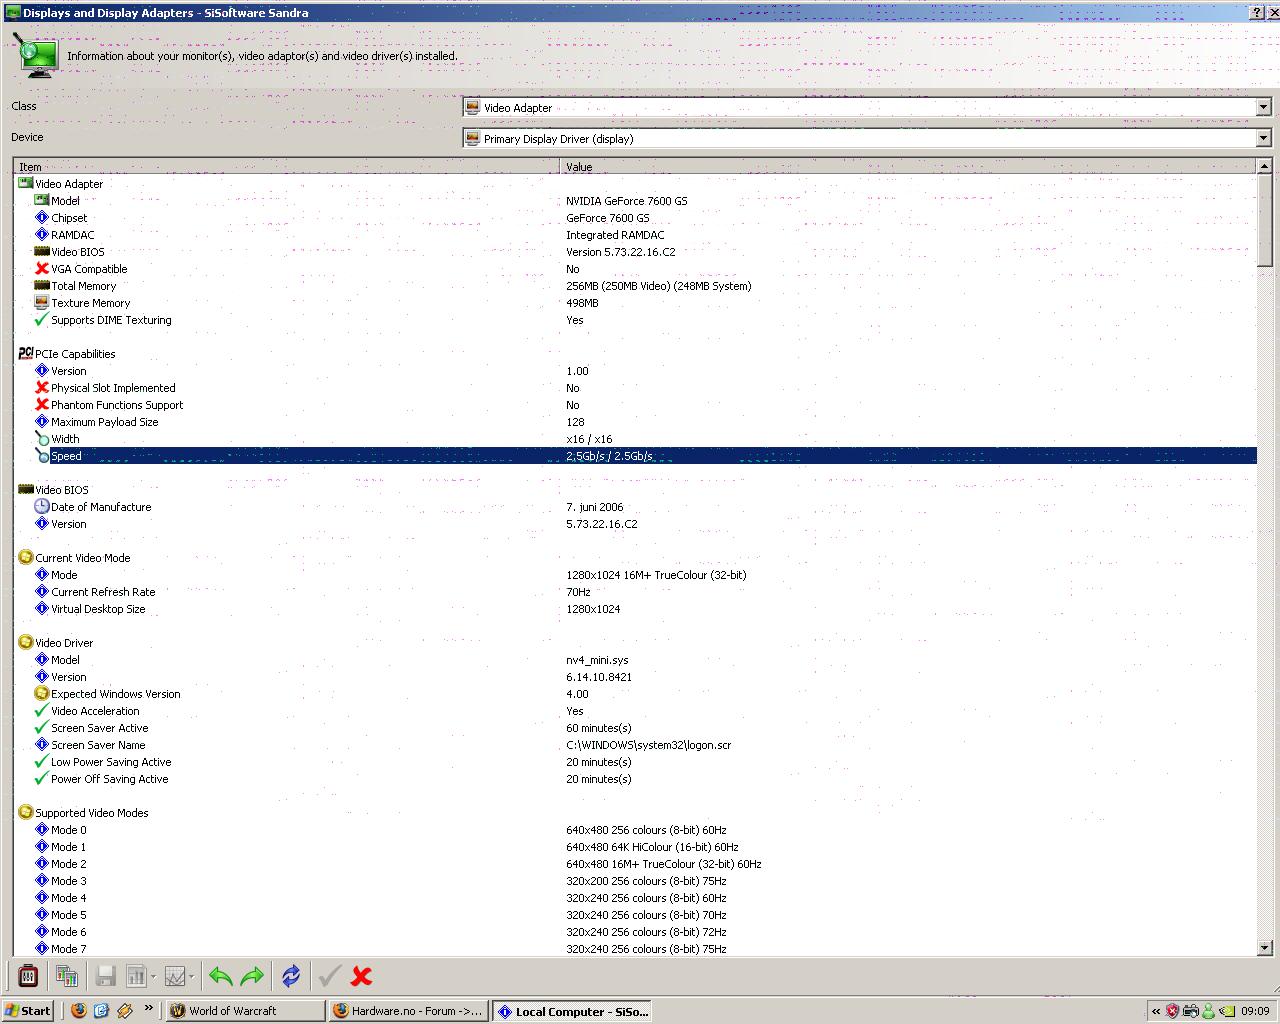
Task: Select the Virtual Desktop Size row
Action: [636, 608]
